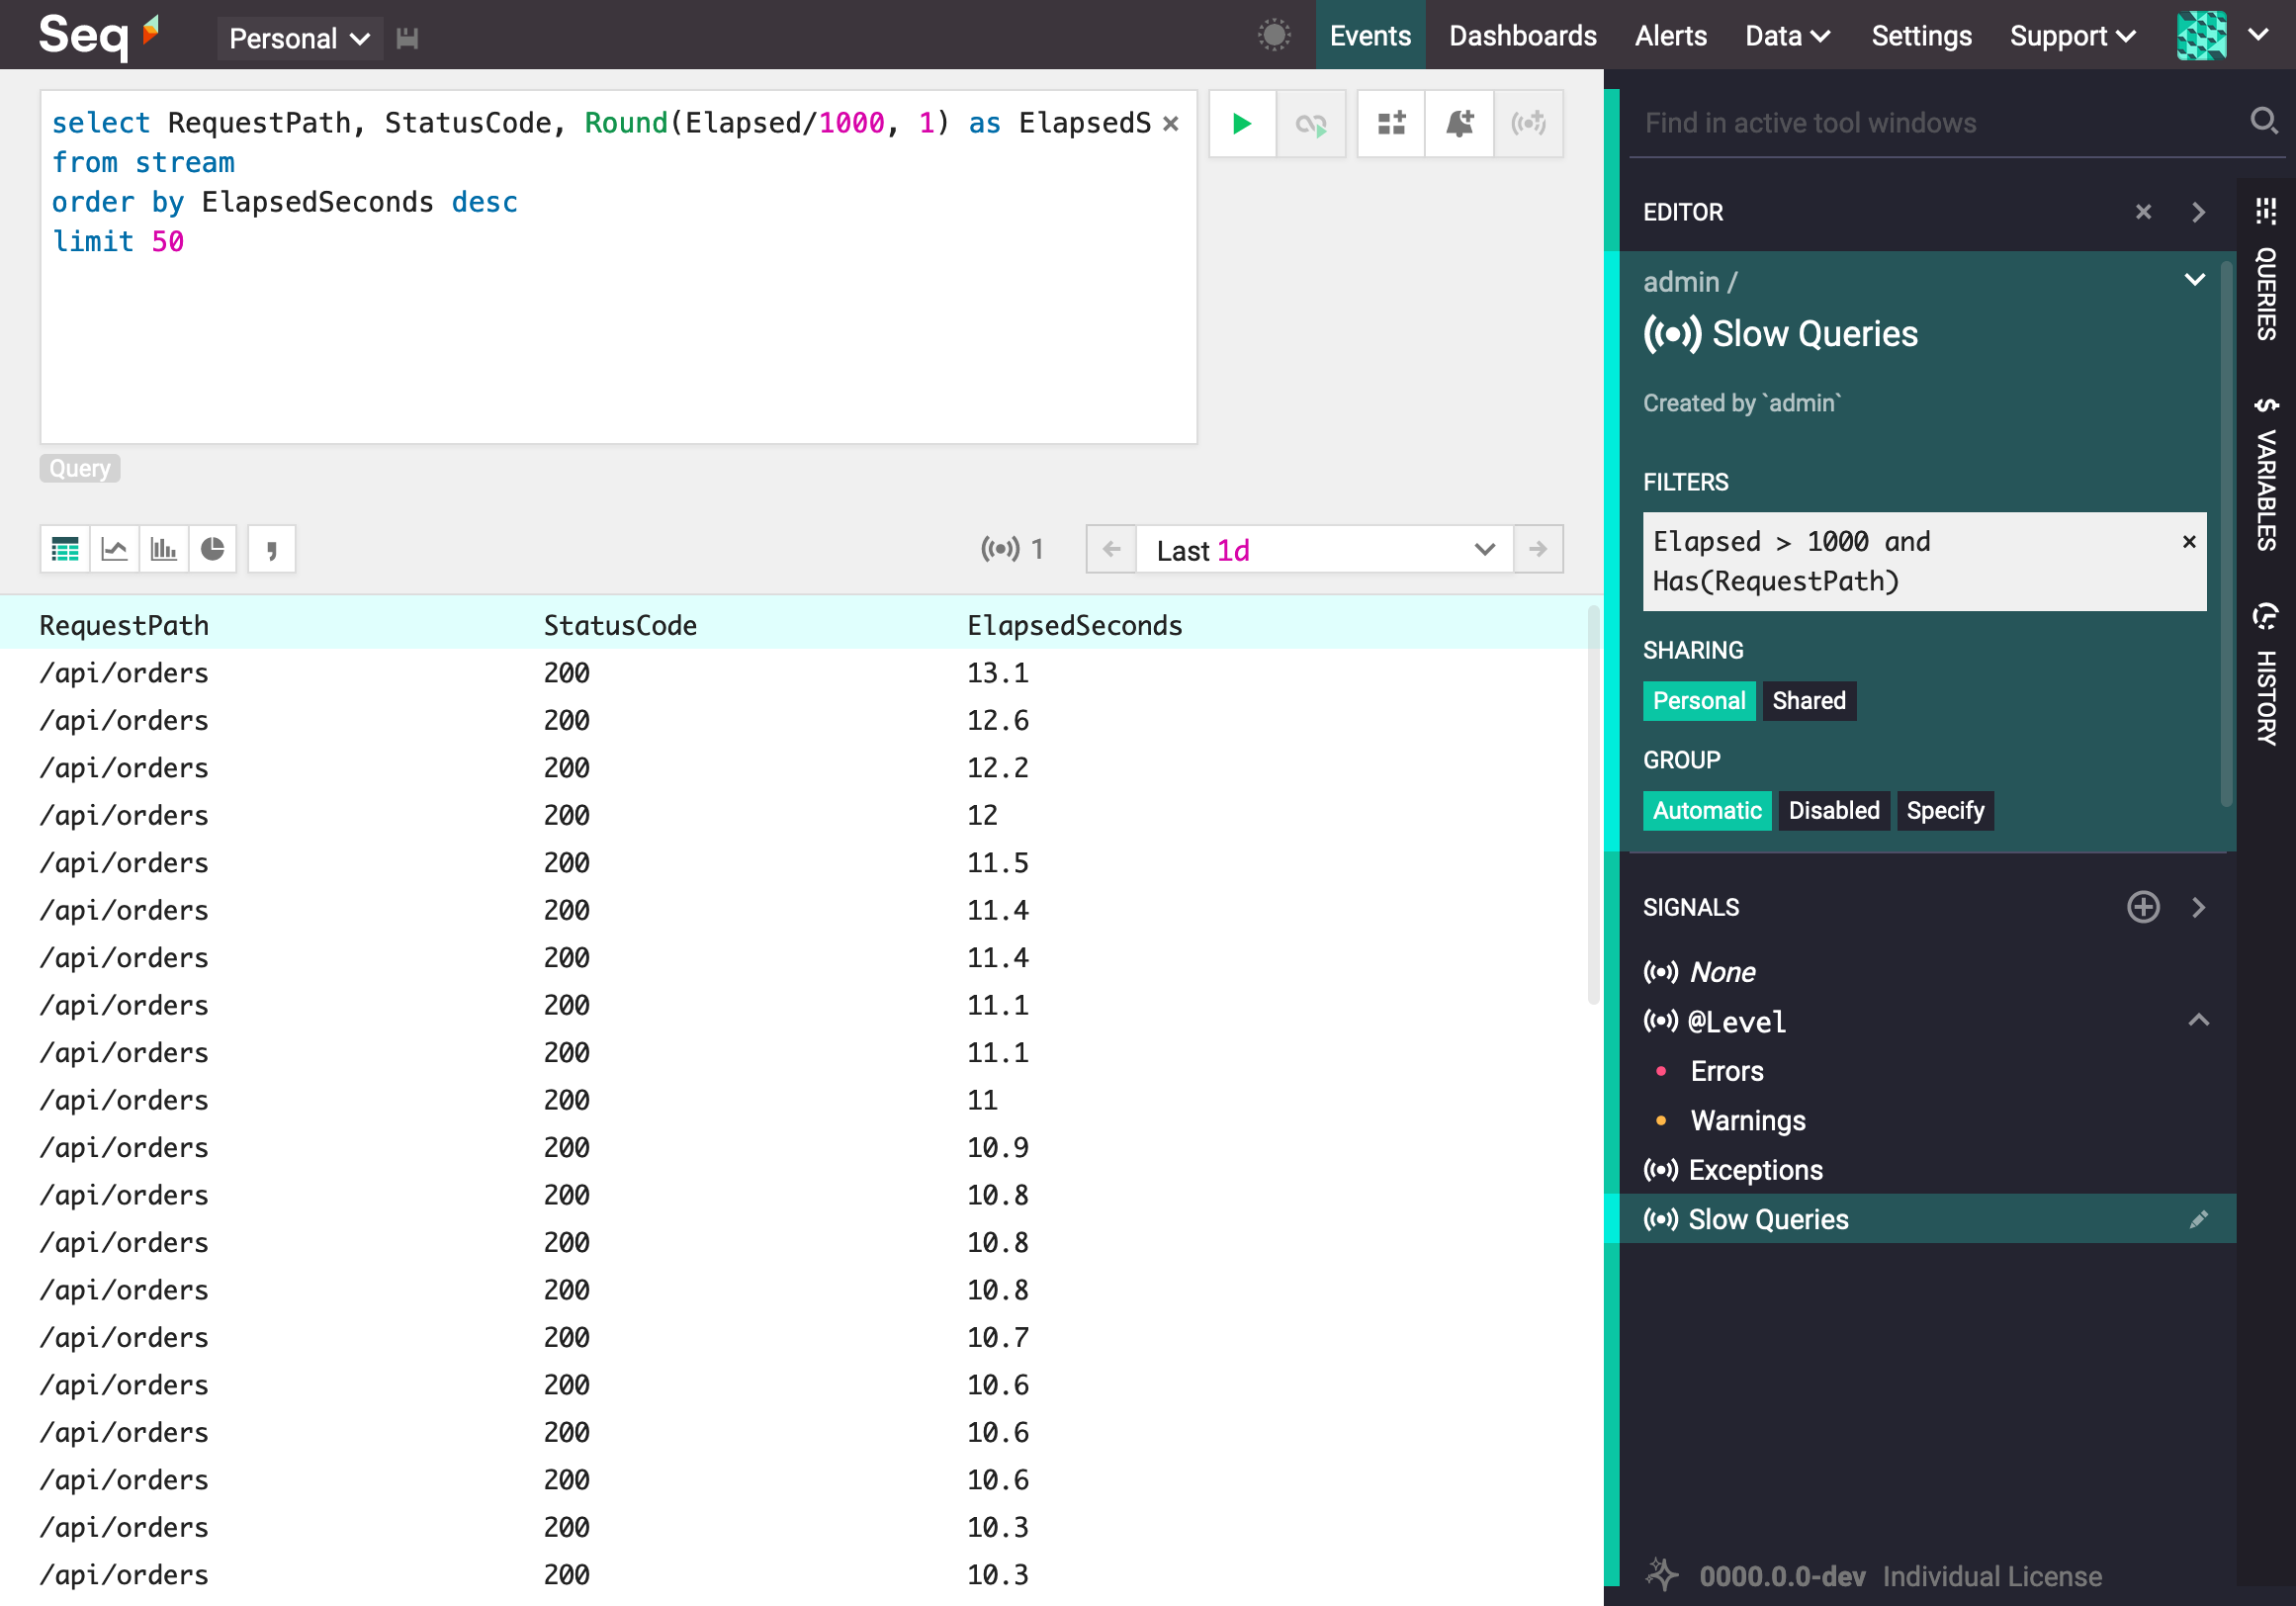Click the Slow Queries signal title in editor
Screen dimensions: 2296x1606
[1814, 334]
